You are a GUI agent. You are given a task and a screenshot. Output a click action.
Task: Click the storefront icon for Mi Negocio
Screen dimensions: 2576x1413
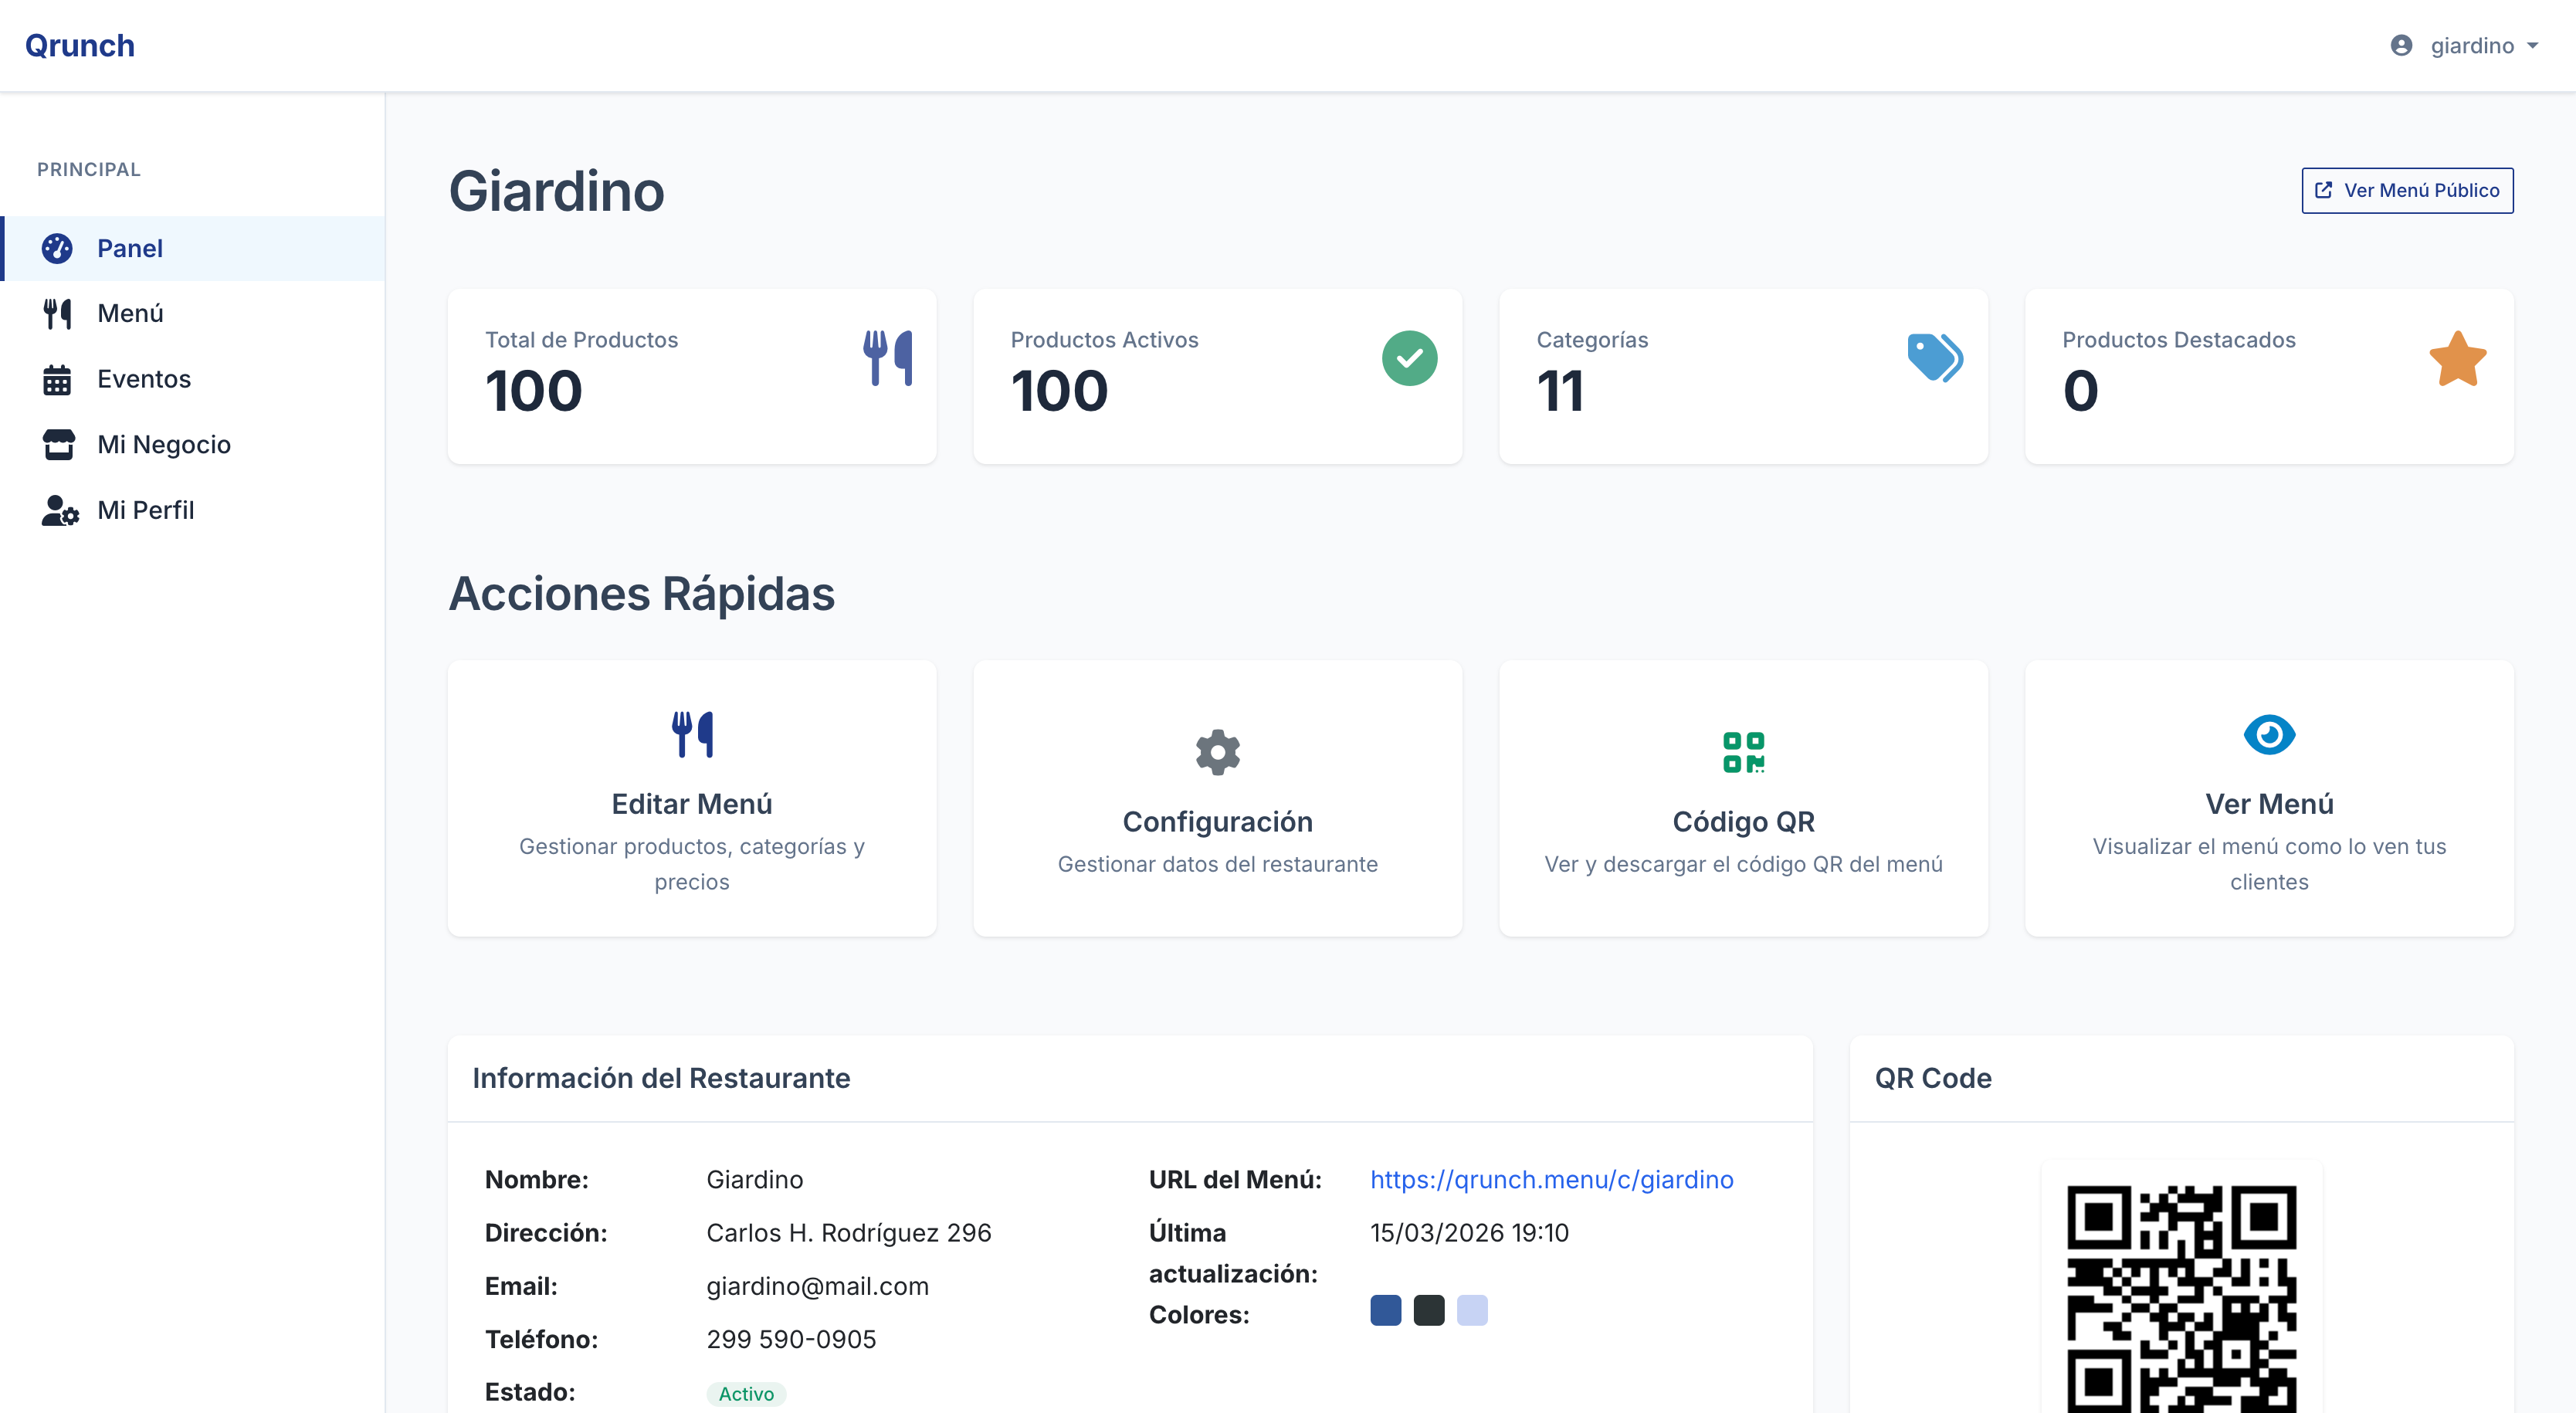click(58, 444)
